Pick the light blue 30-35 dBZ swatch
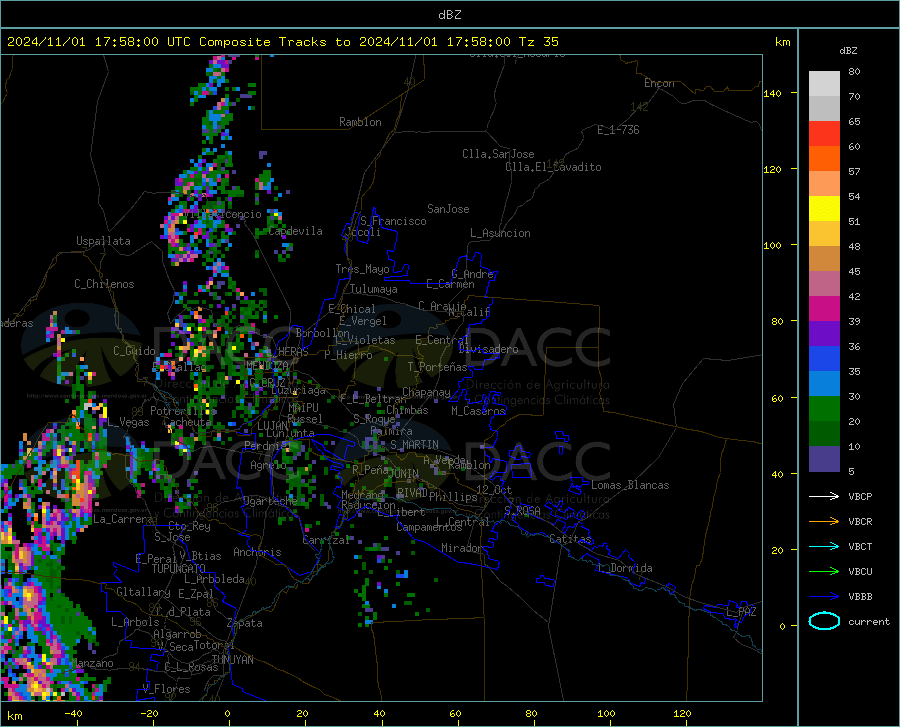This screenshot has width=900, height=727. point(824,384)
